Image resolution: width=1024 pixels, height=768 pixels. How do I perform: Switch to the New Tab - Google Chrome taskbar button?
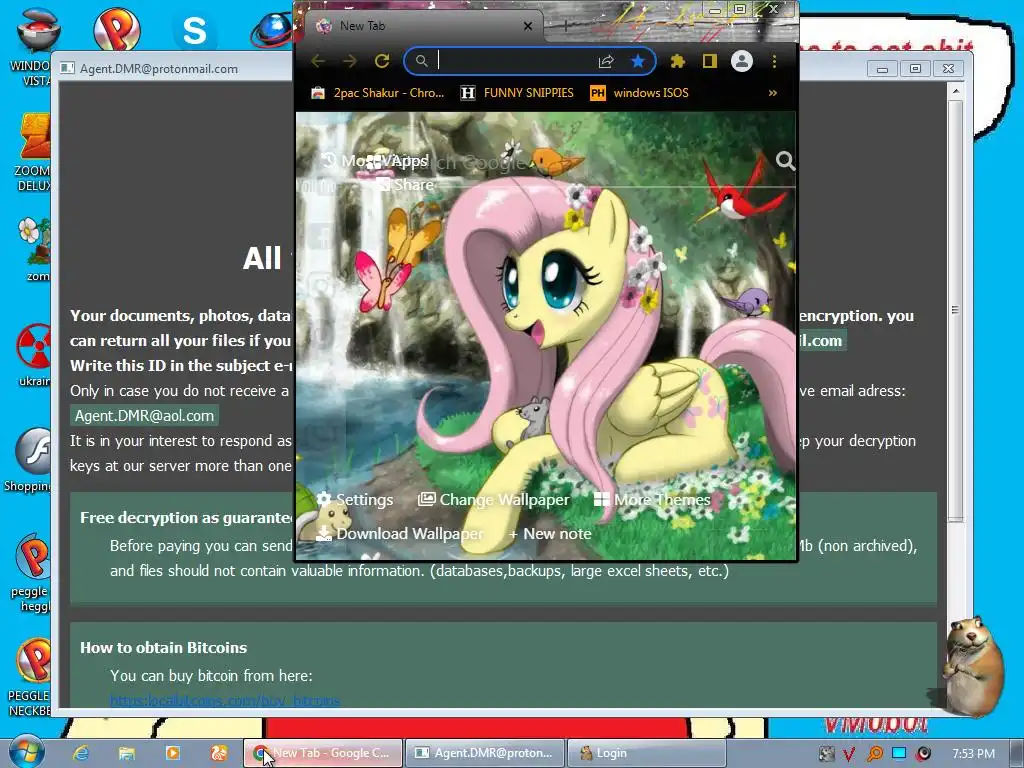[323, 753]
